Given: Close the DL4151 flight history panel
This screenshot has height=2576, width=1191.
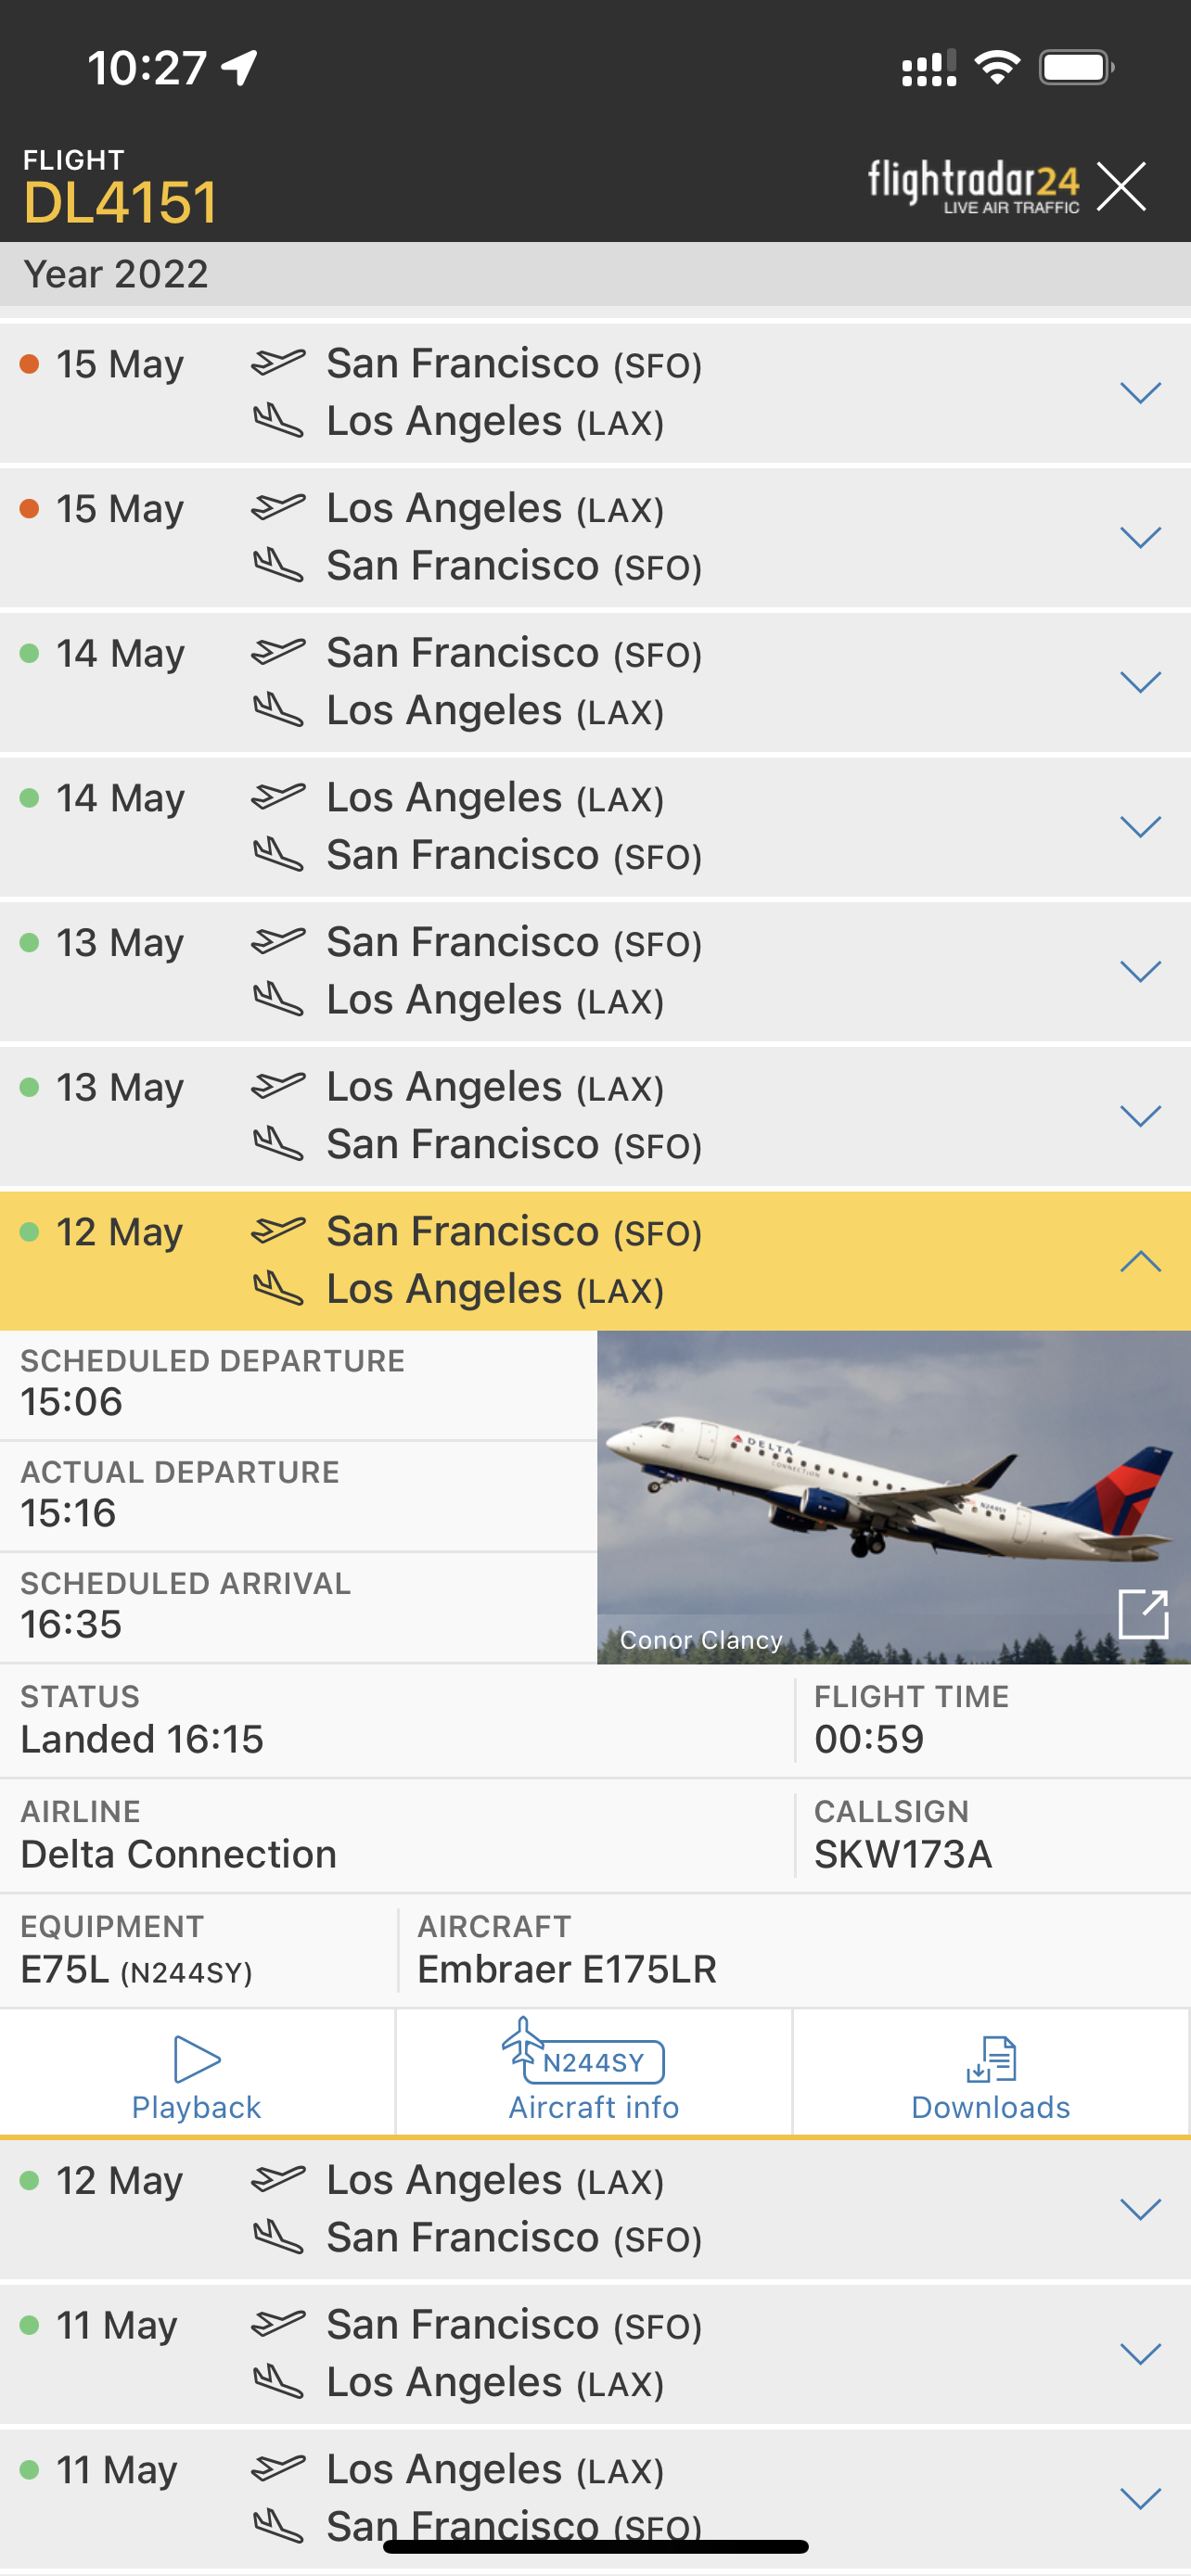Looking at the screenshot, I should point(1121,187).
